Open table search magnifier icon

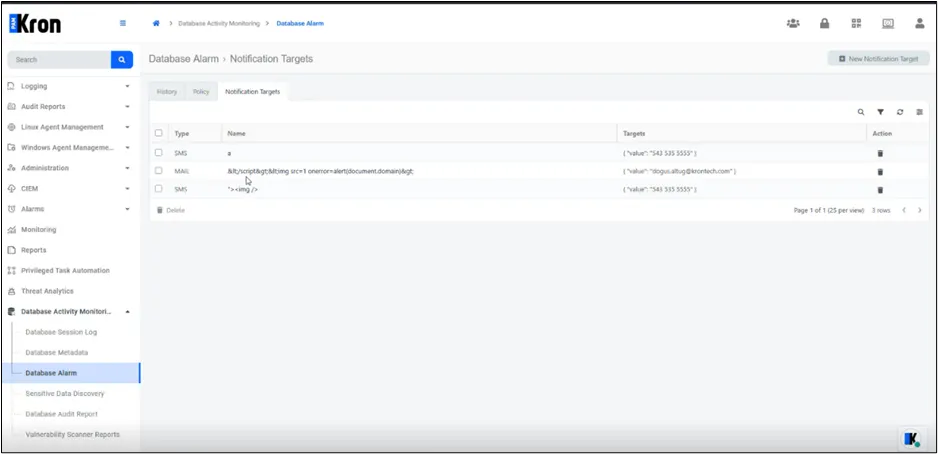(861, 112)
